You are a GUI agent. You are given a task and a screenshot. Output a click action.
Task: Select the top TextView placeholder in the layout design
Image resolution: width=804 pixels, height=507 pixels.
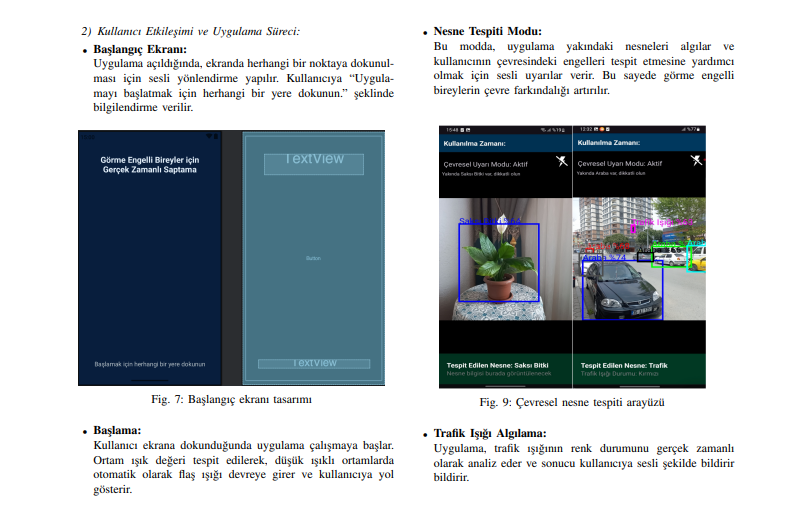pos(314,164)
